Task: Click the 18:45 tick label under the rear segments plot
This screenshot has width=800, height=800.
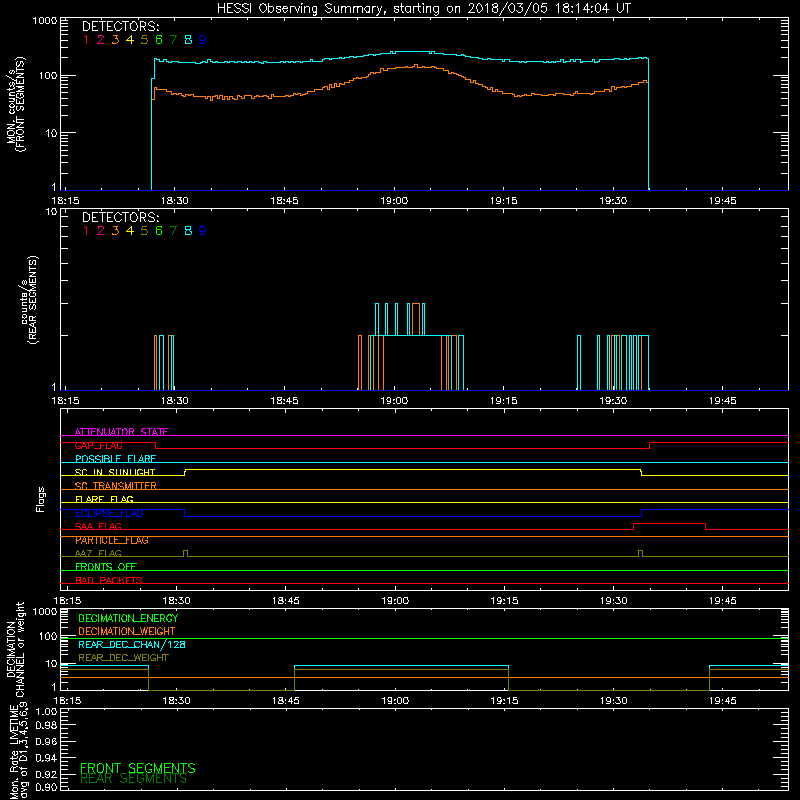Action: (x=284, y=401)
